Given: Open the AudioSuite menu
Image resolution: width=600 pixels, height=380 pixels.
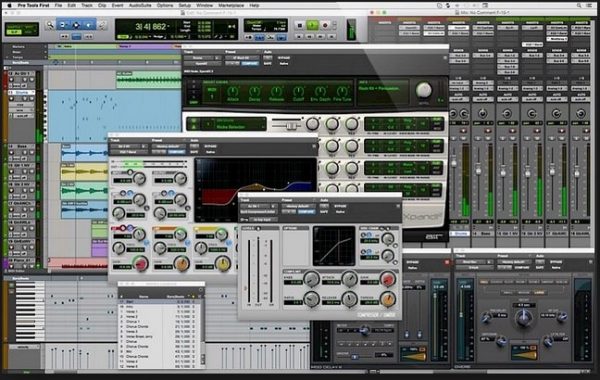Looking at the screenshot, I should 140,5.
